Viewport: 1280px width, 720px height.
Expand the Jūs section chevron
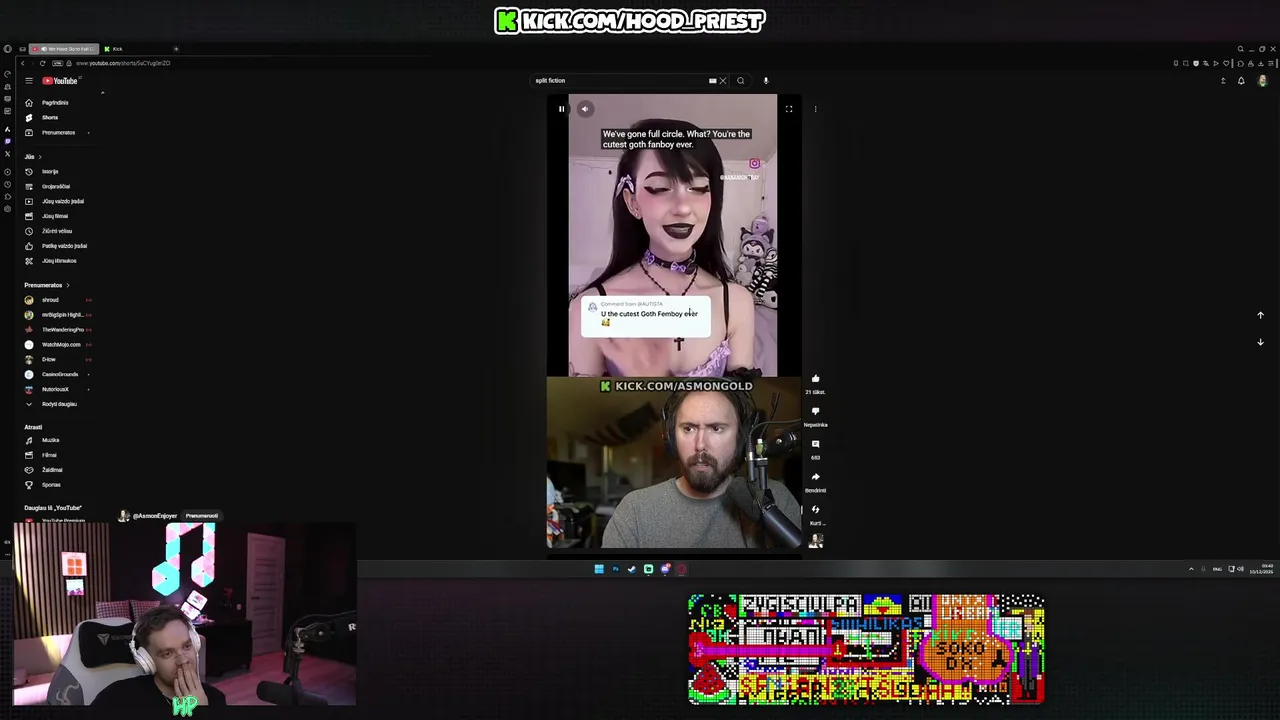point(39,157)
